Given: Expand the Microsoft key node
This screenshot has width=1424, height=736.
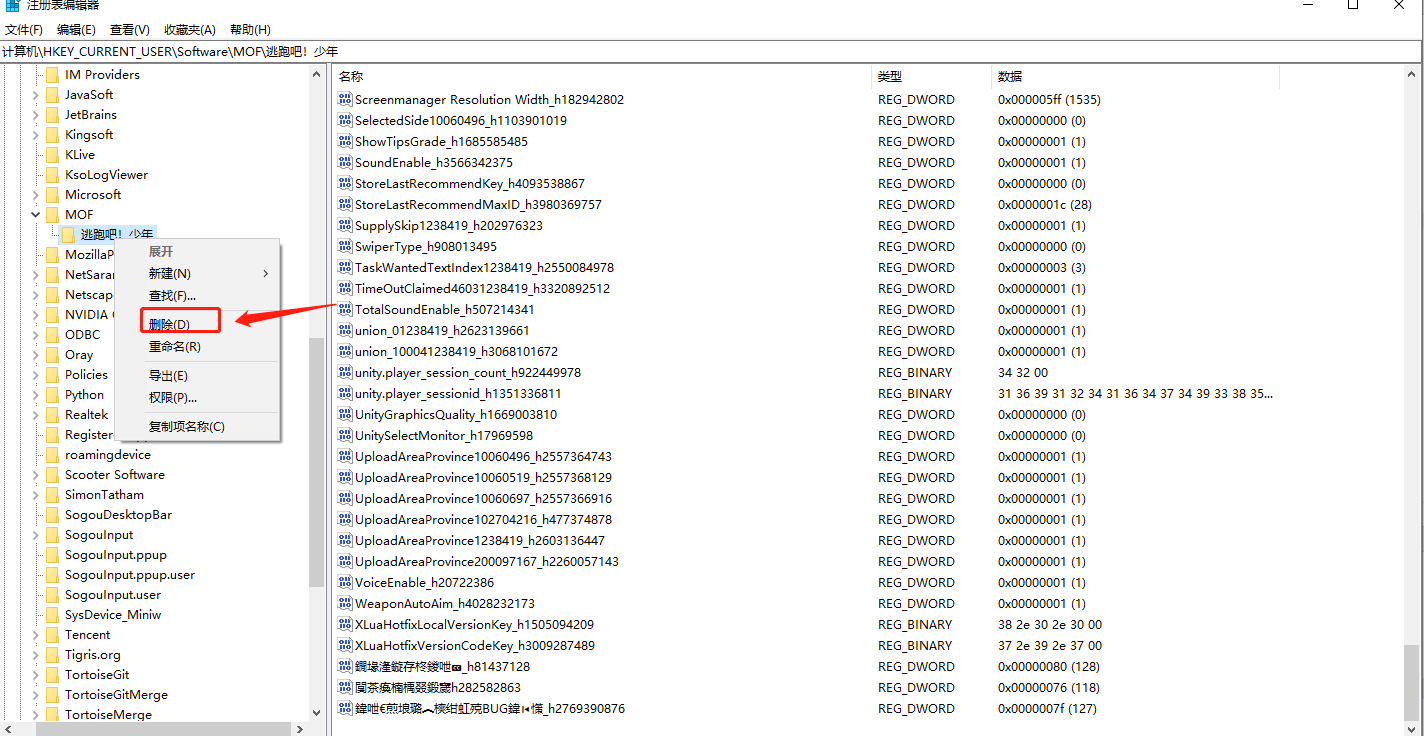Looking at the screenshot, I should [36, 195].
